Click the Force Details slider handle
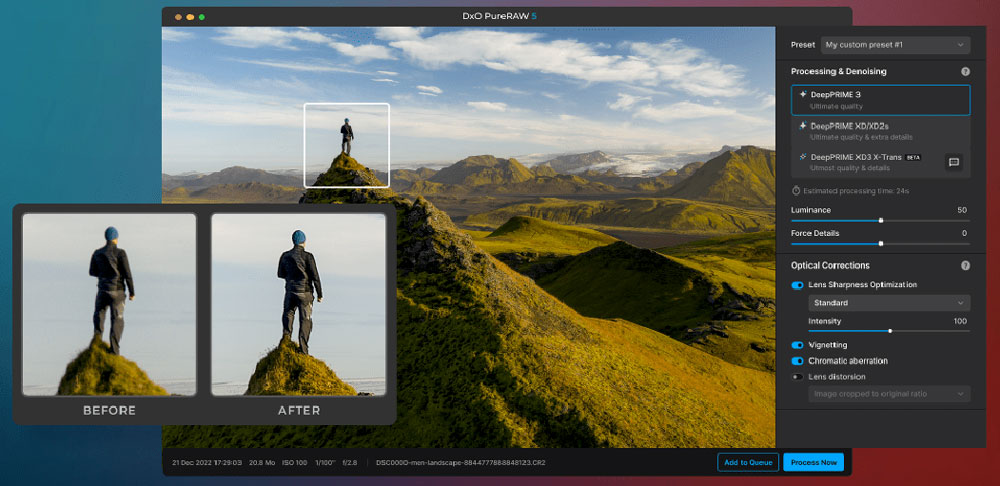 [881, 244]
